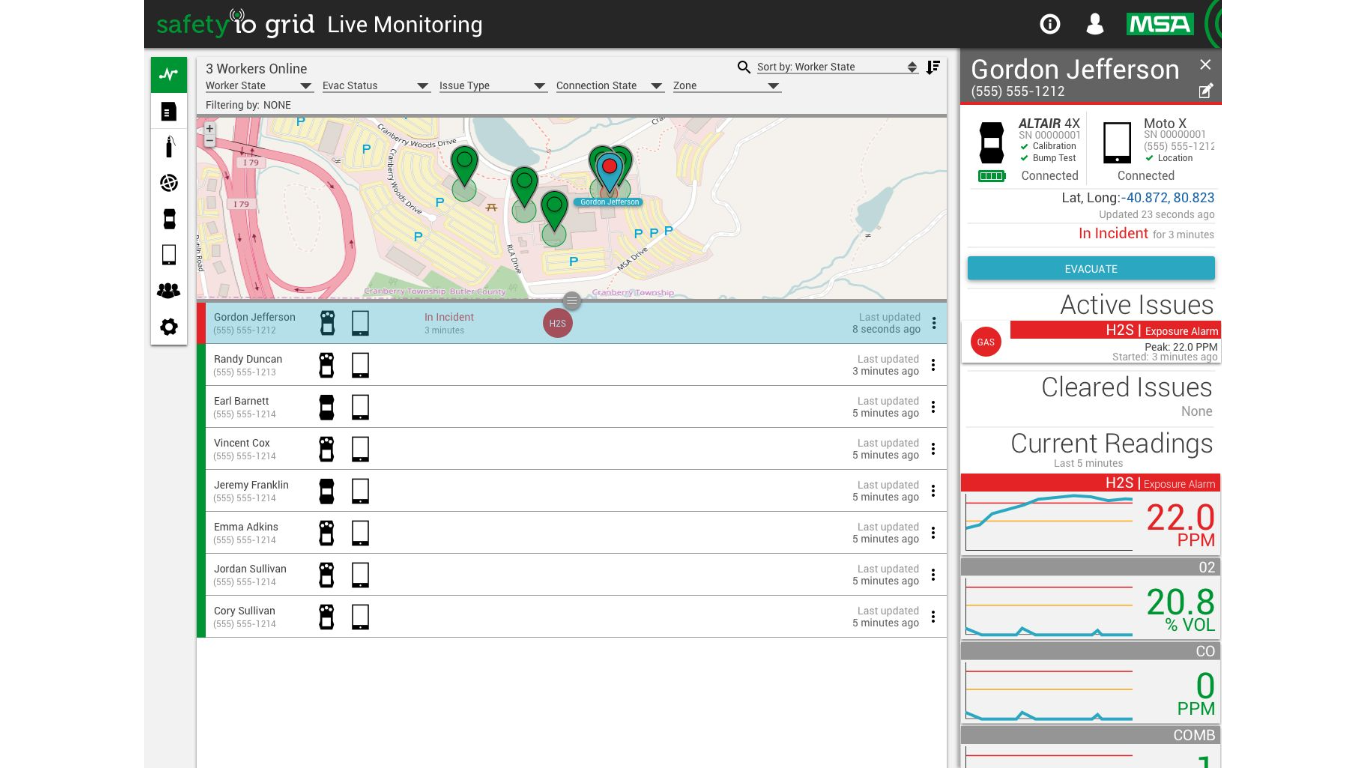Open the workers group icon in sidebar
The height and width of the screenshot is (768, 1366).
pos(167,290)
